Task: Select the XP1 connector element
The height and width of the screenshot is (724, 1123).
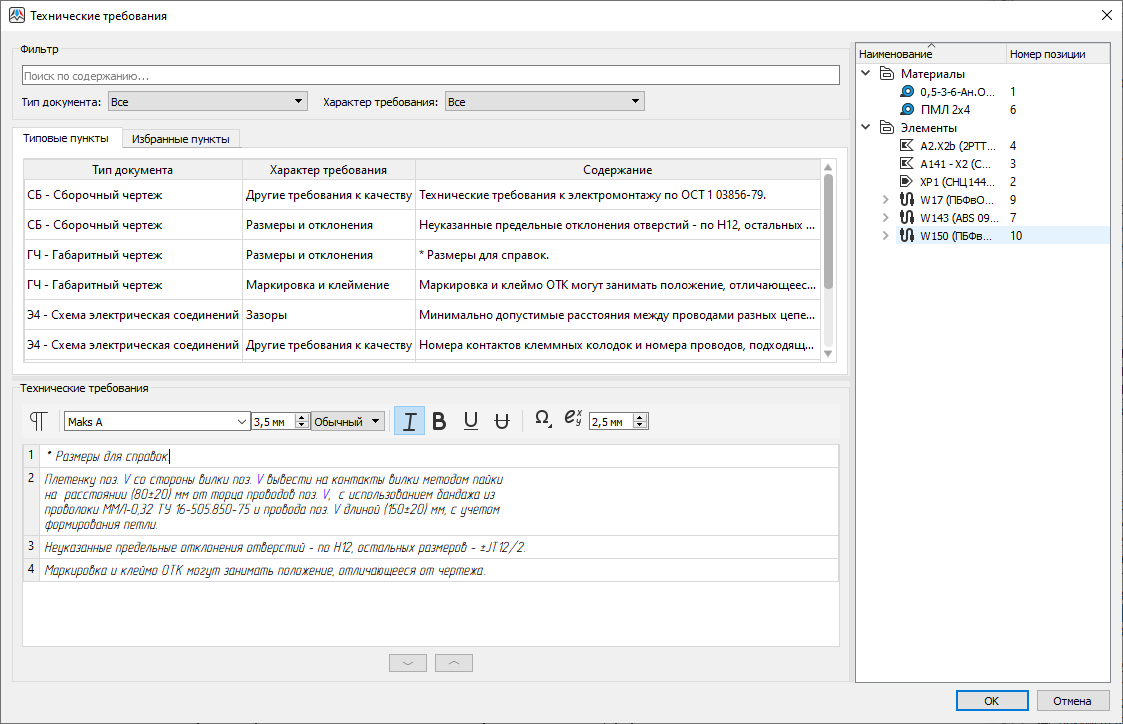Action: click(957, 182)
